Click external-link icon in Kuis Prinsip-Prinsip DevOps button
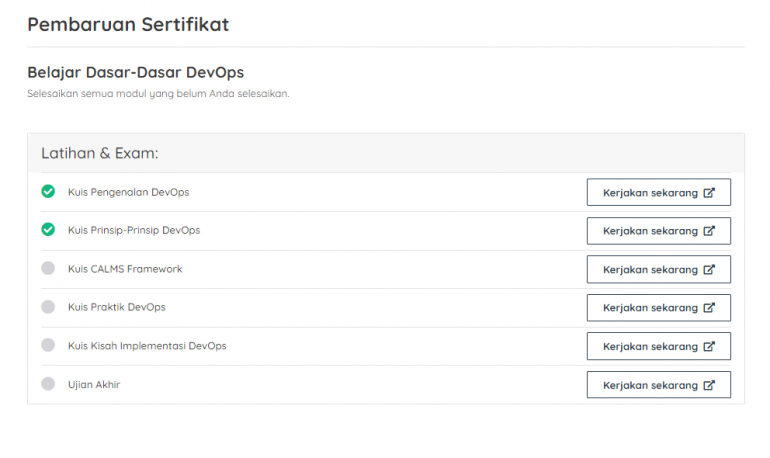The image size is (770, 458). (709, 231)
